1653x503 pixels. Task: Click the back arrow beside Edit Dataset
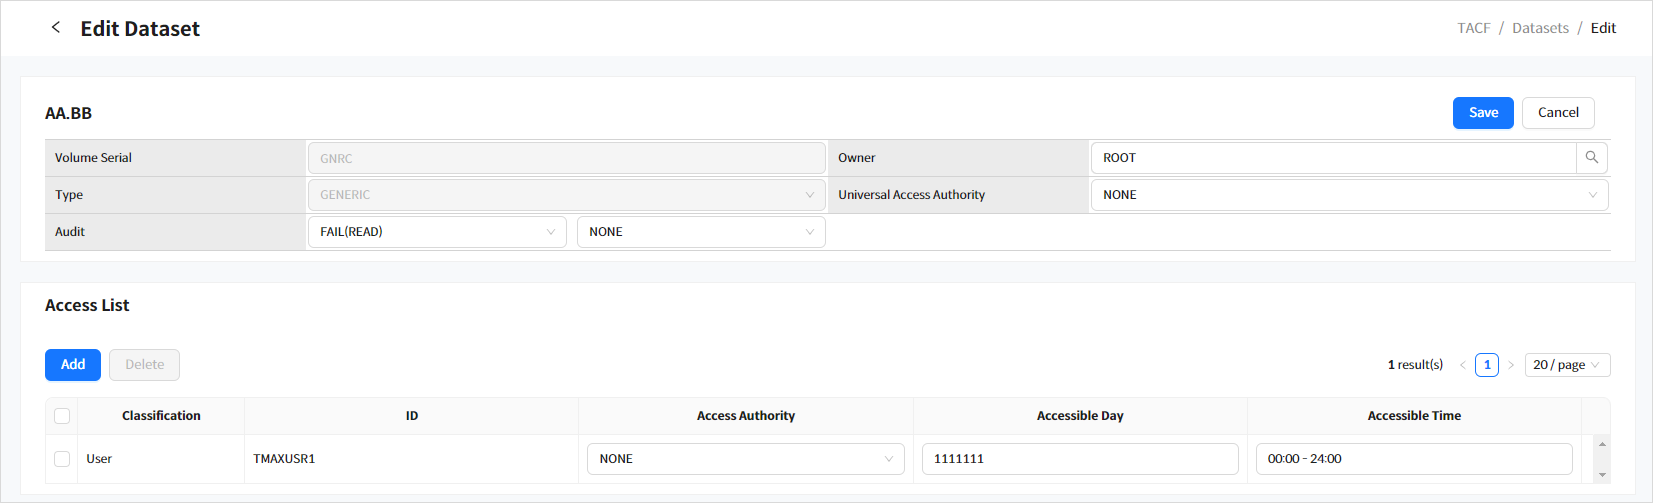click(x=56, y=28)
